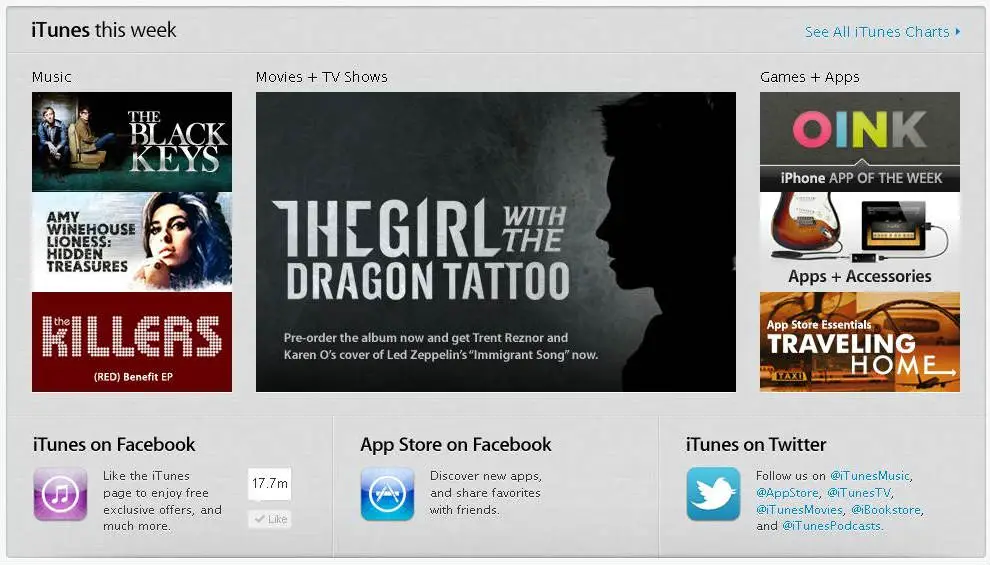The image size is (990, 565).
Task: Open OINK iPhone App of the Week banner
Action: pos(859,141)
